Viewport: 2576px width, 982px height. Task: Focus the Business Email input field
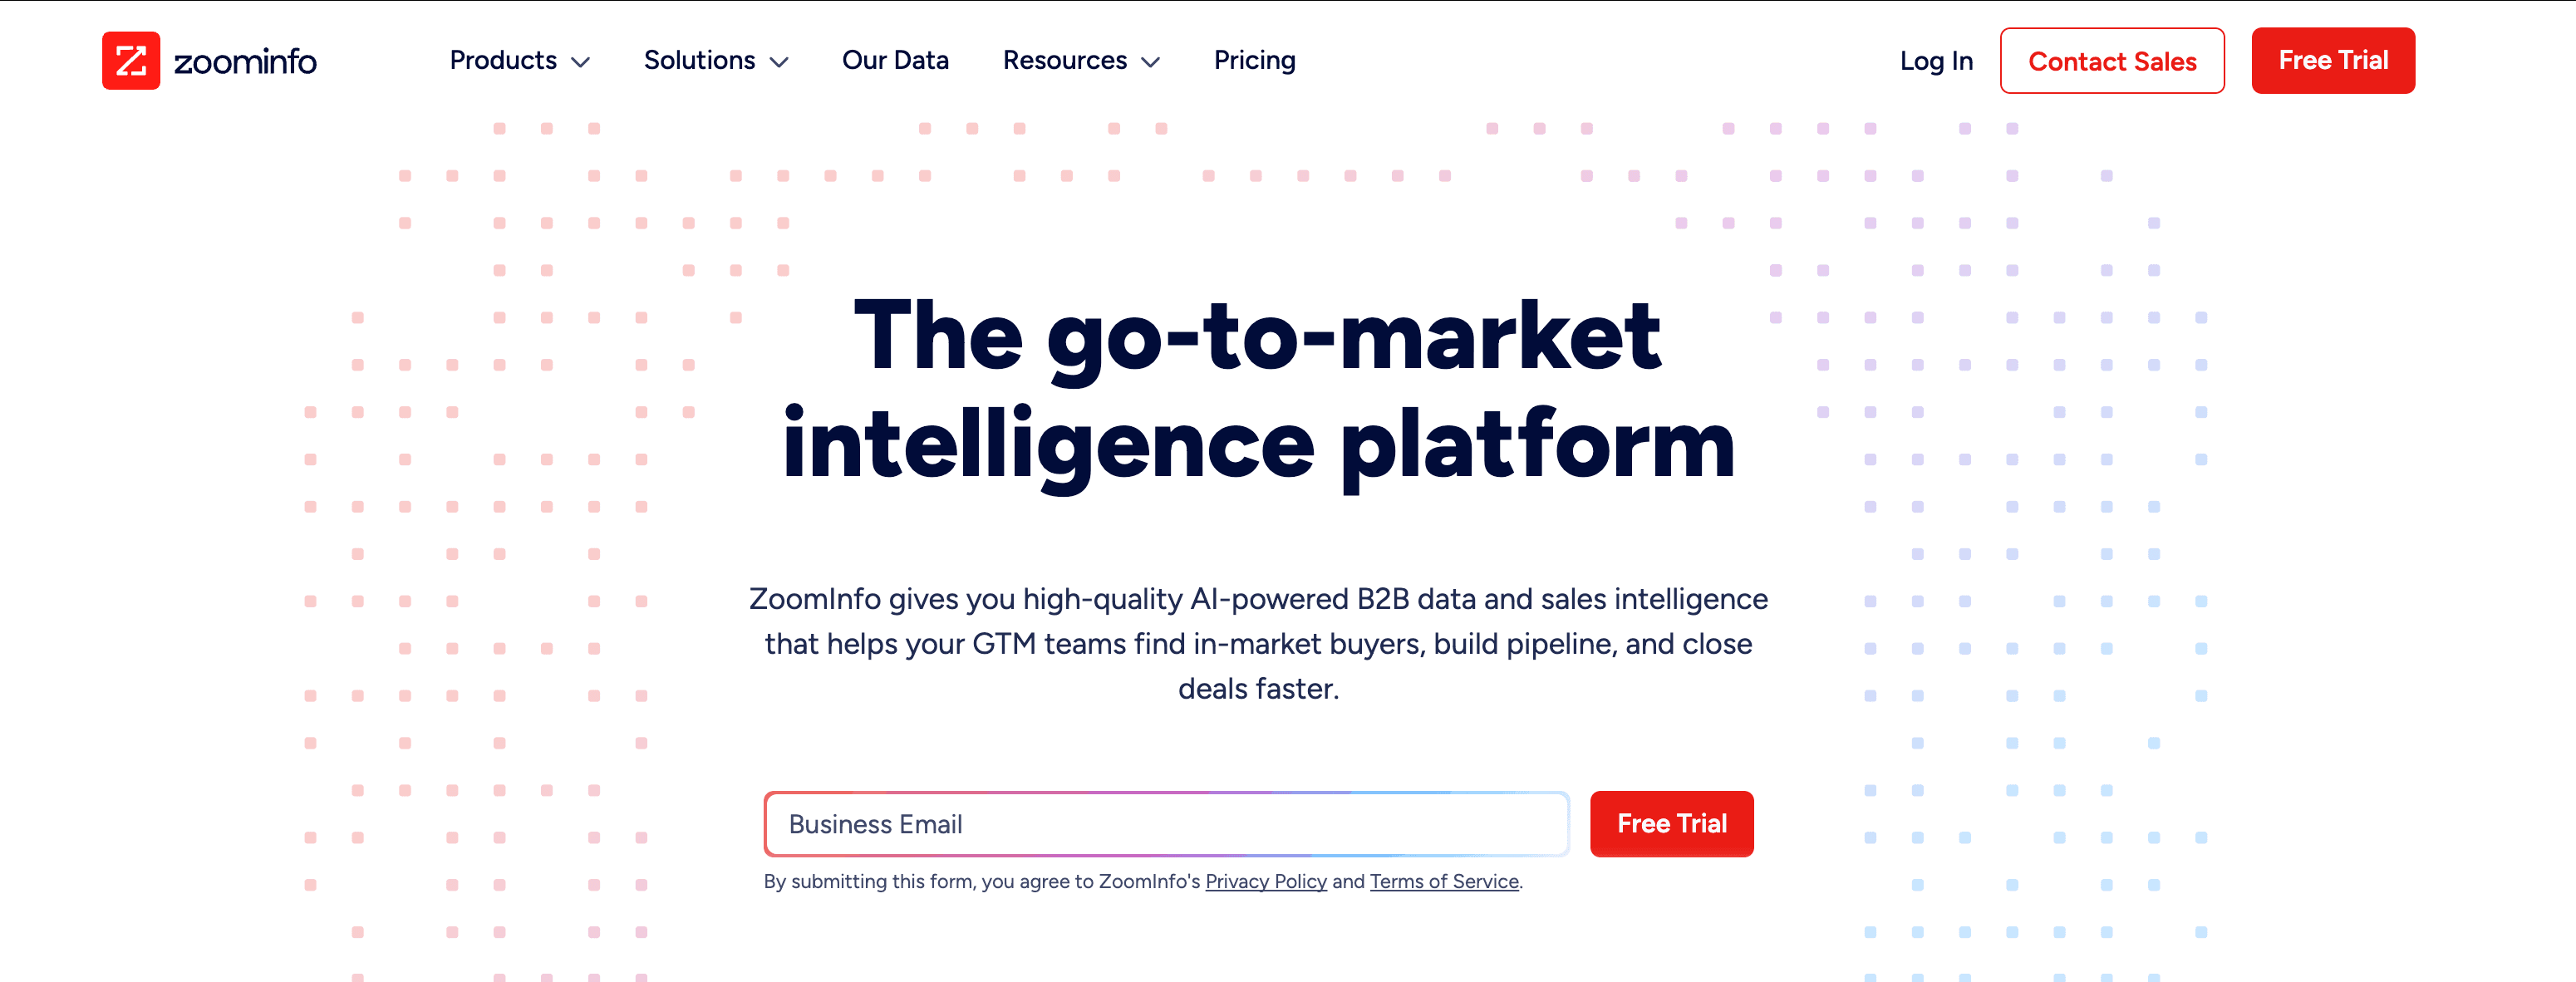[x=1166, y=824]
